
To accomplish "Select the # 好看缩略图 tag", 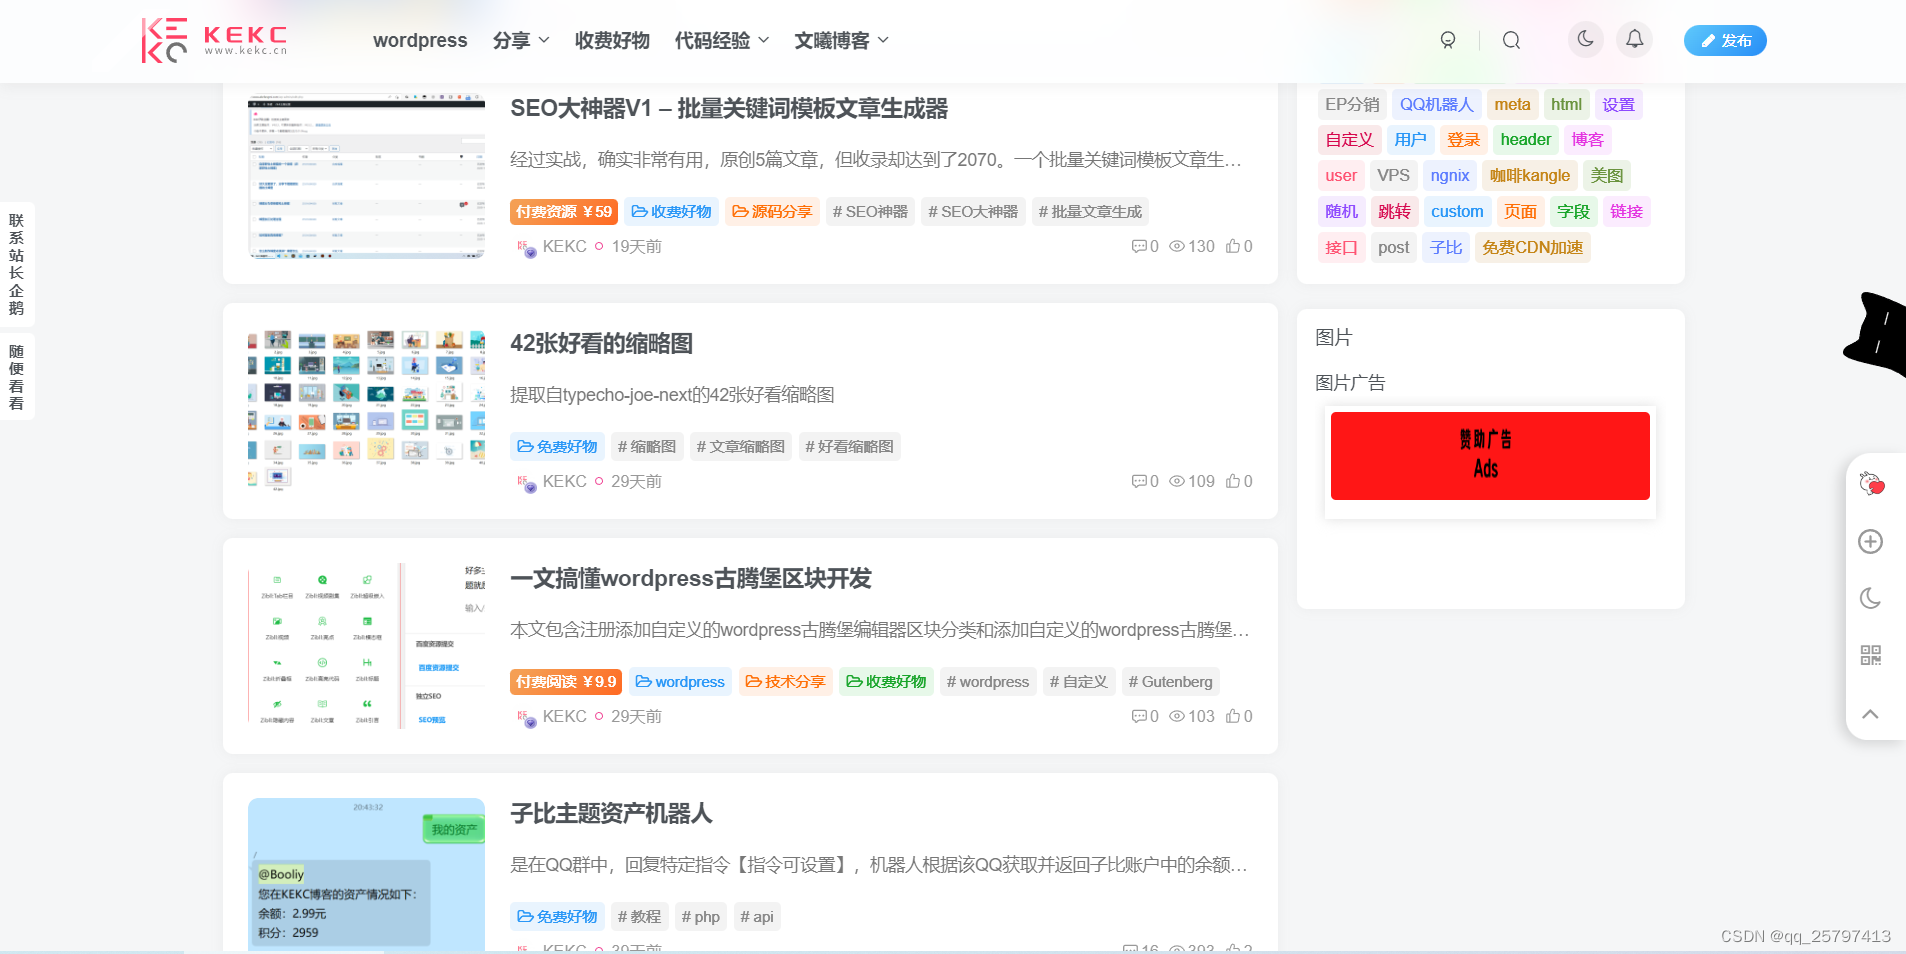I will (x=849, y=446).
